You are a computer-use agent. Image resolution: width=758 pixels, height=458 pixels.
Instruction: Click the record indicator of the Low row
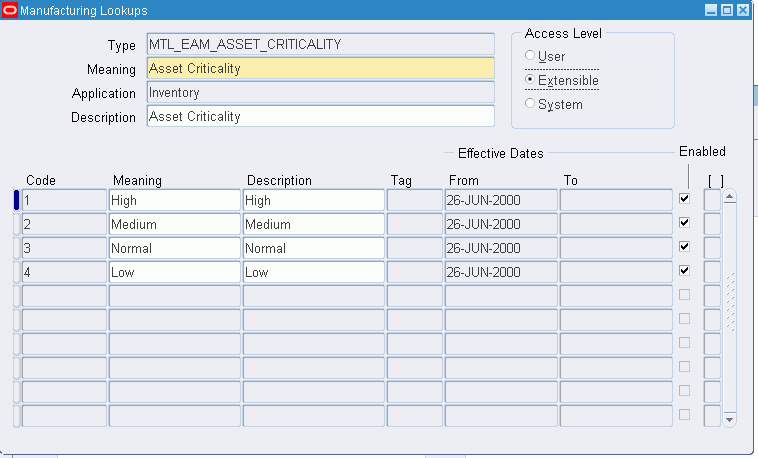tap(16, 272)
